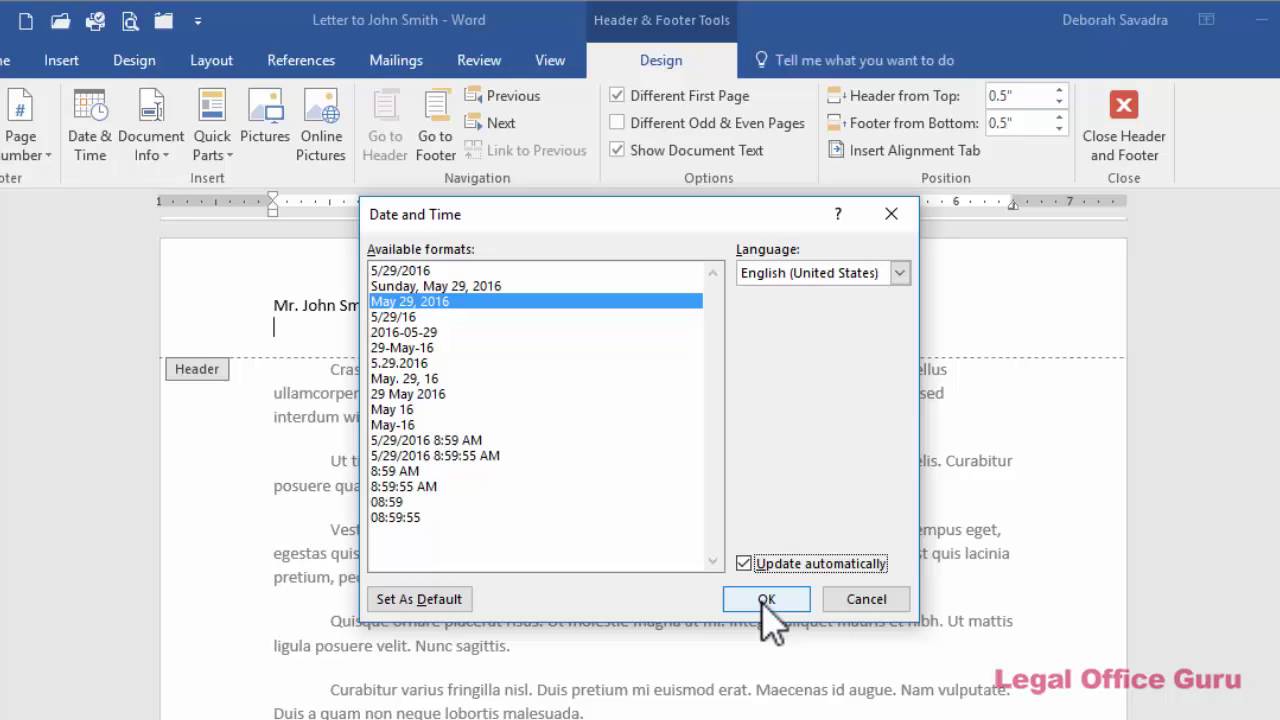Open the Review tab
Screen dimensions: 1280x720
click(x=479, y=60)
